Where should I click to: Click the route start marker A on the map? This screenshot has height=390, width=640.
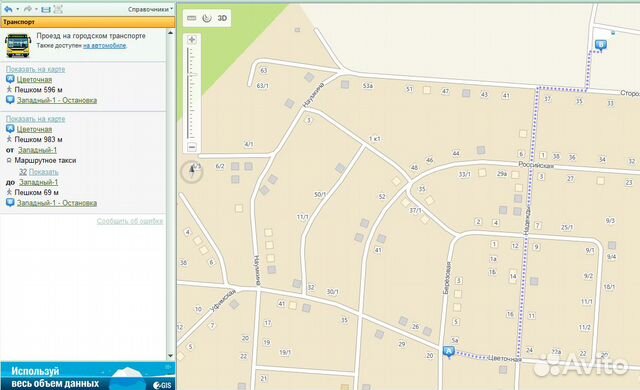pyautogui.click(x=449, y=351)
